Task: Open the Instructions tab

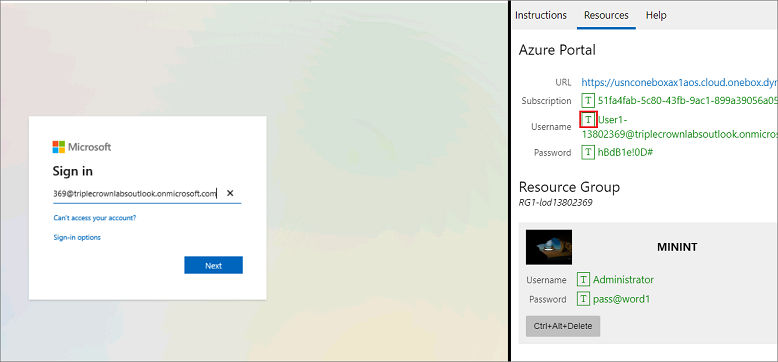Action: pyautogui.click(x=541, y=15)
